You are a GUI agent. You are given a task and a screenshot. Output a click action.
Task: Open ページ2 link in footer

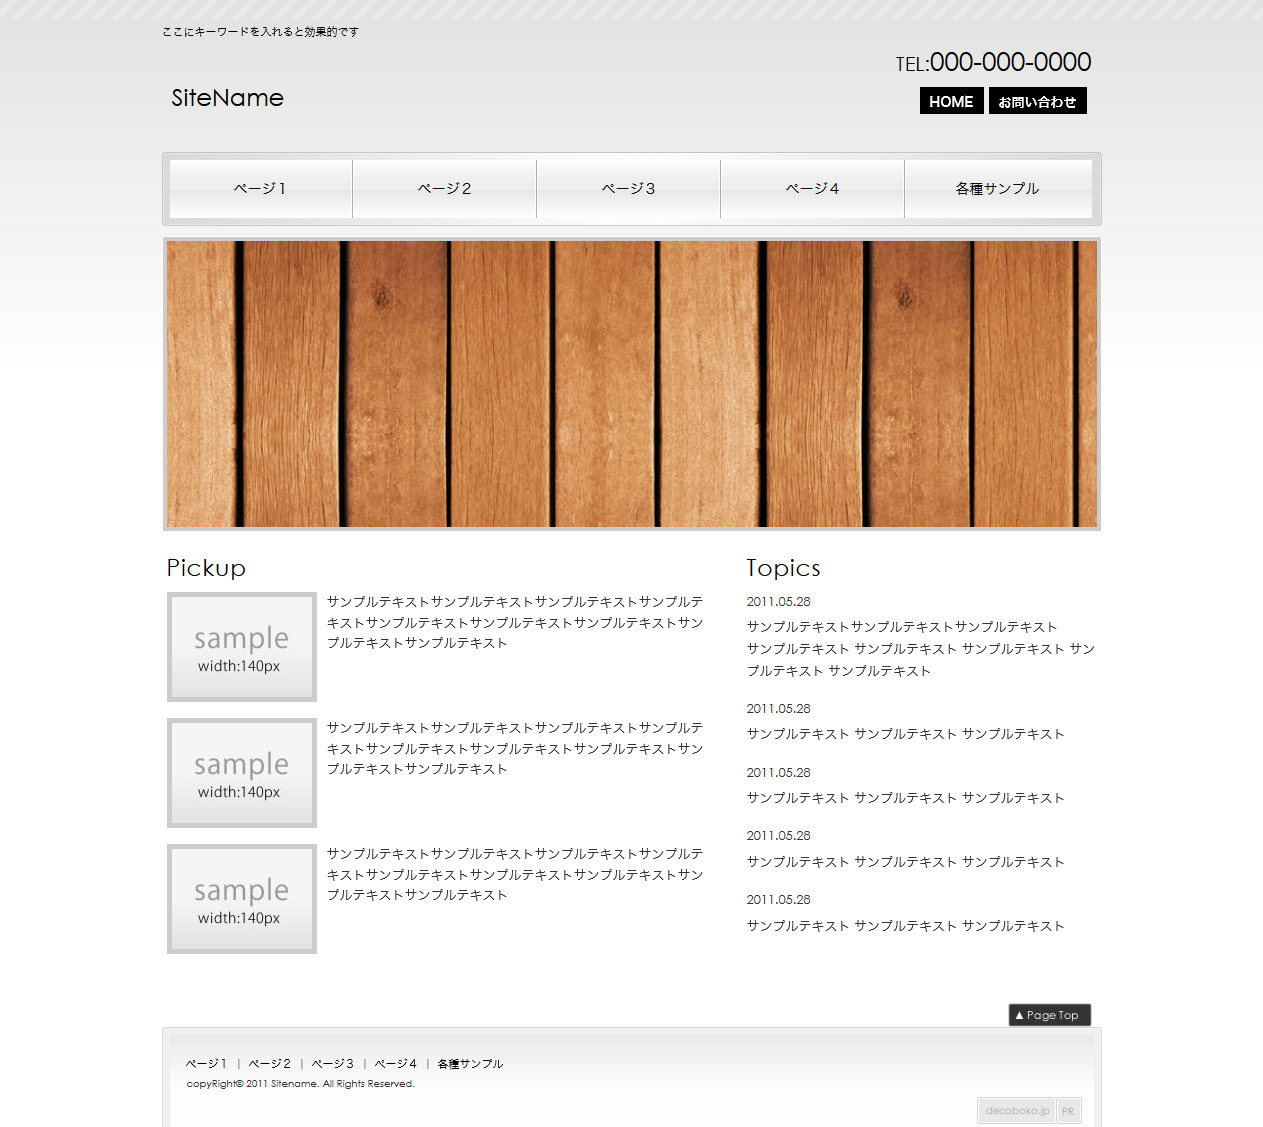(270, 1064)
